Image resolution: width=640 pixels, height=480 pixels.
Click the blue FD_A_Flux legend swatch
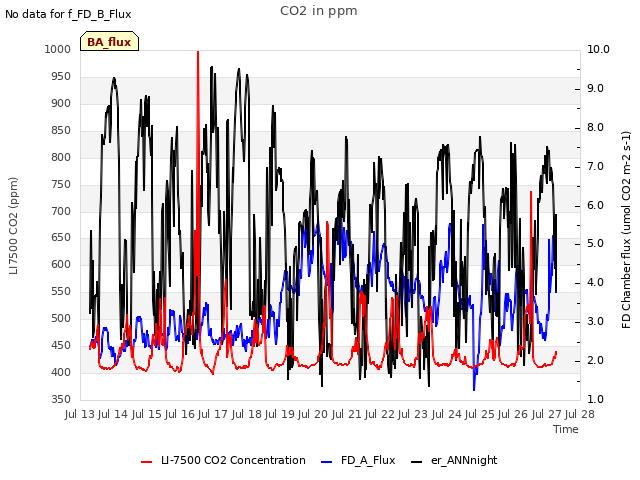coord(327,462)
